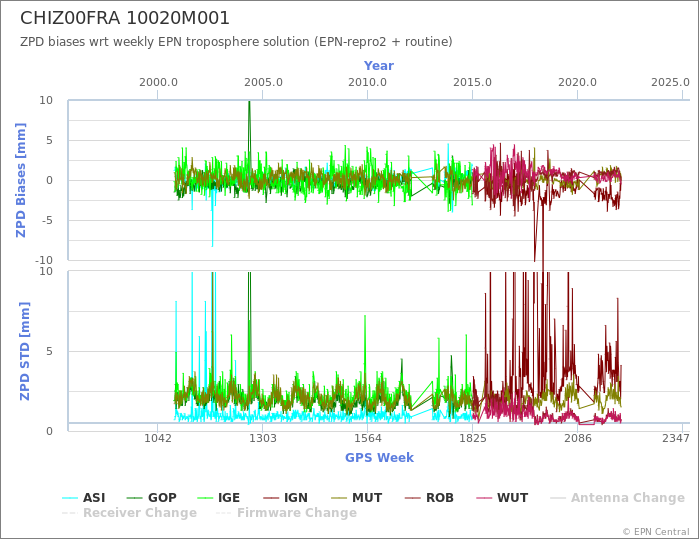This screenshot has width=700, height=540.
Task: Toggle the WUT series in legend
Action: [x=502, y=498]
